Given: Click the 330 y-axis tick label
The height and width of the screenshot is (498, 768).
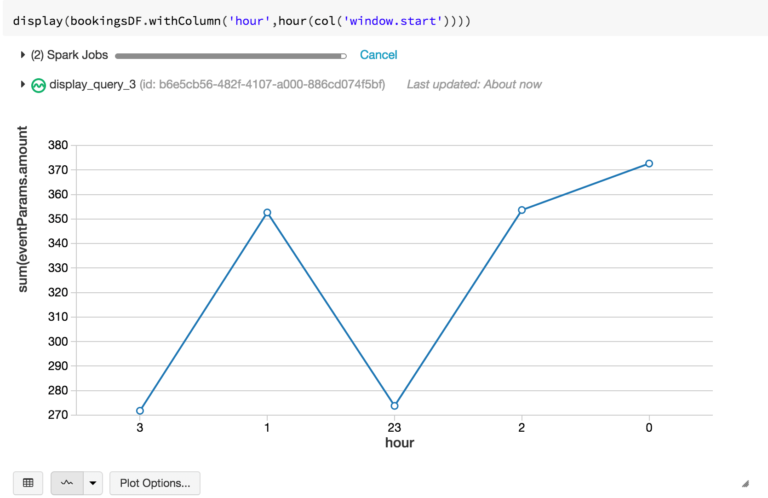Looking at the screenshot, I should (x=58, y=268).
